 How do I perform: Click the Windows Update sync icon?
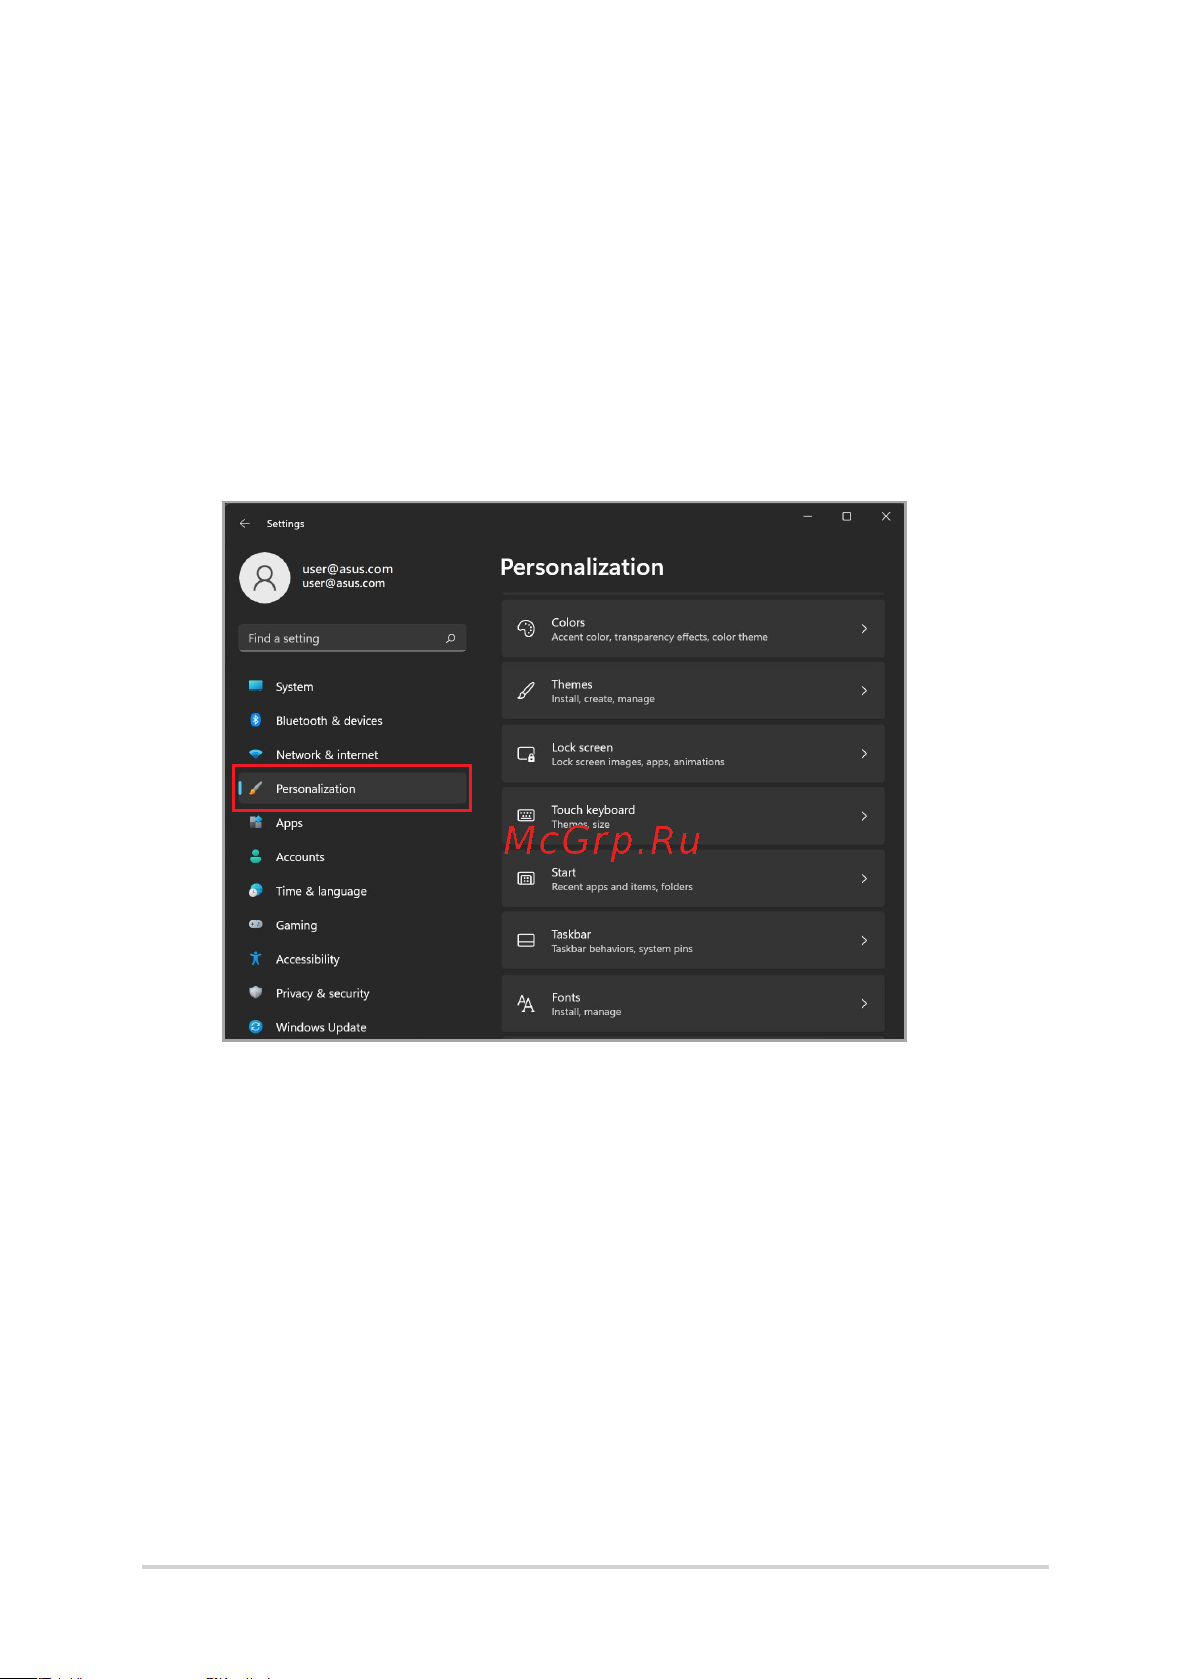click(256, 1026)
